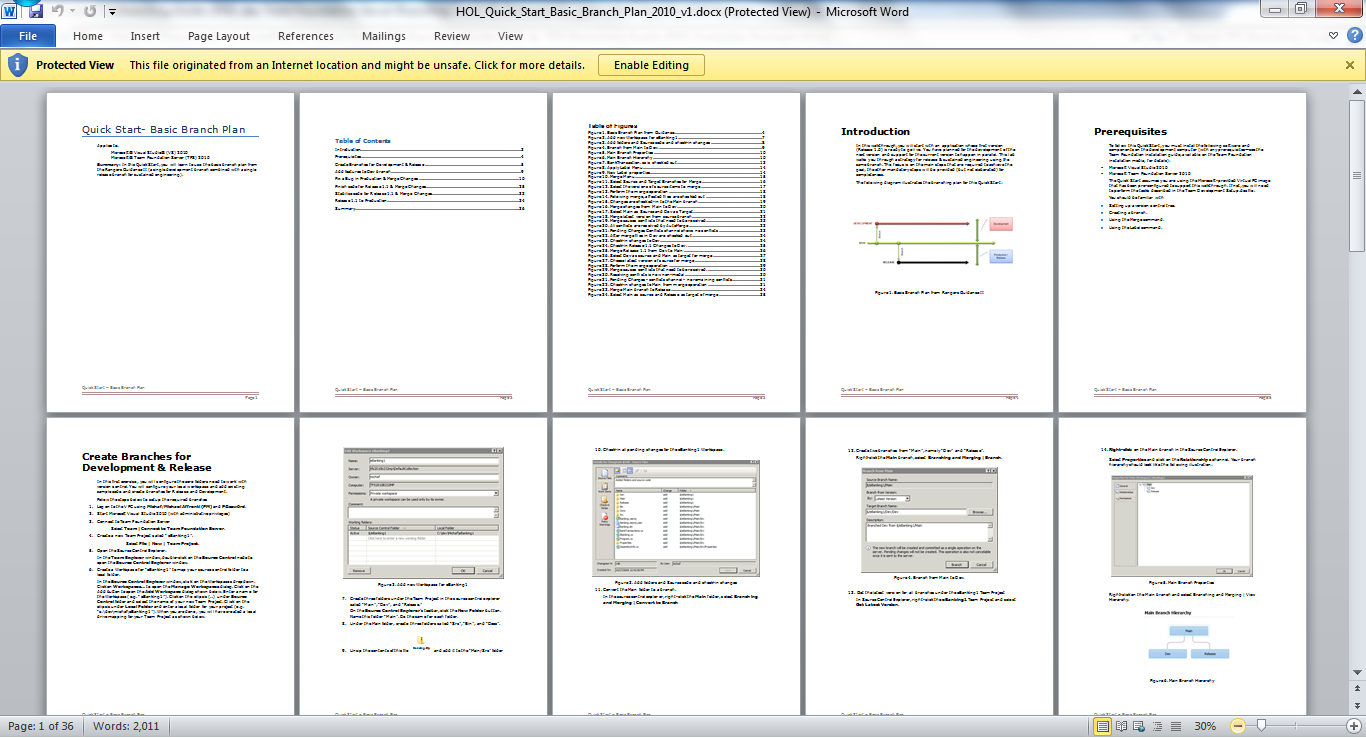Switch to the Insert ribbon tab
Viewport: 1366px width, 738px height.
click(145, 36)
